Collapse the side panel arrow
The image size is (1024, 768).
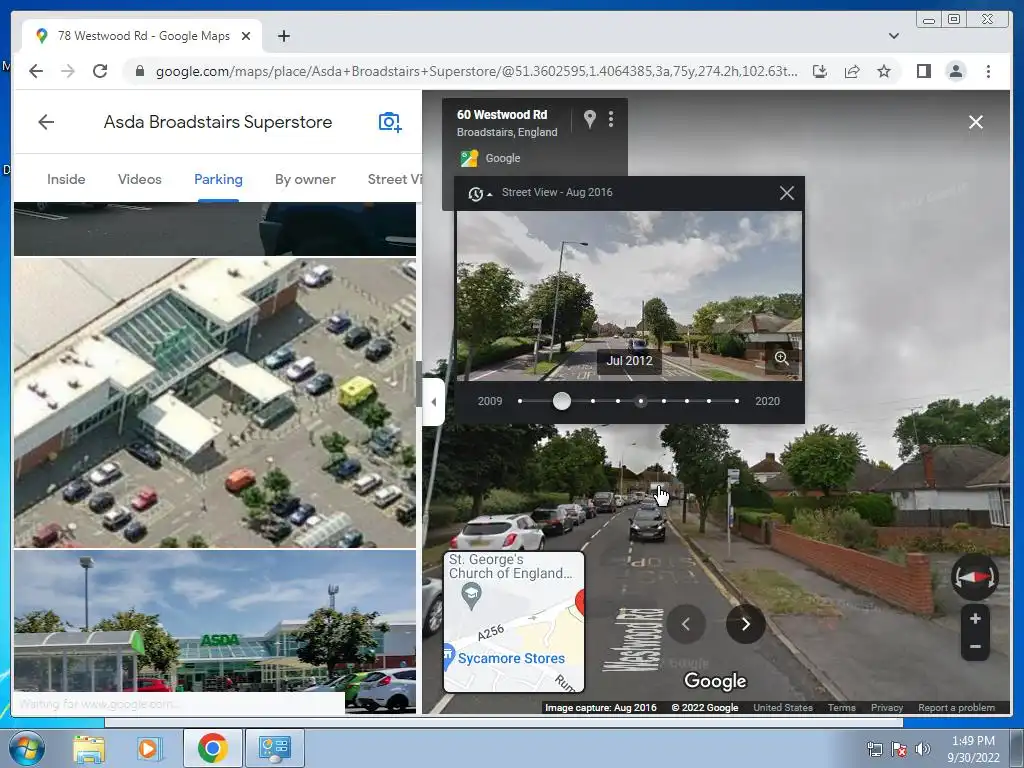point(434,402)
